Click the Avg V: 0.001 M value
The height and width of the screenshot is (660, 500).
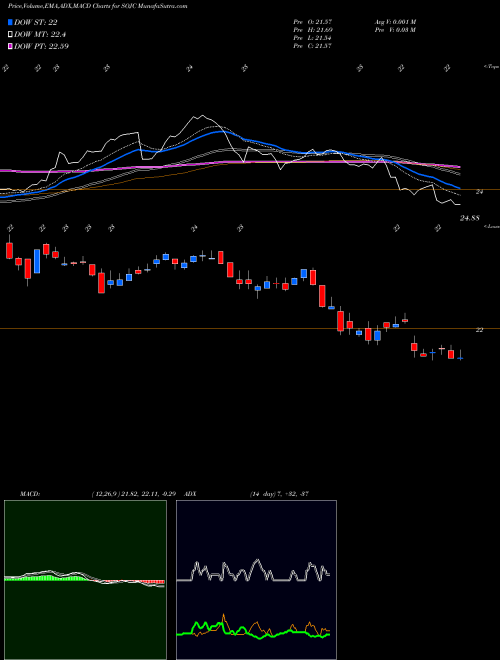pyautogui.click(x=395, y=21)
